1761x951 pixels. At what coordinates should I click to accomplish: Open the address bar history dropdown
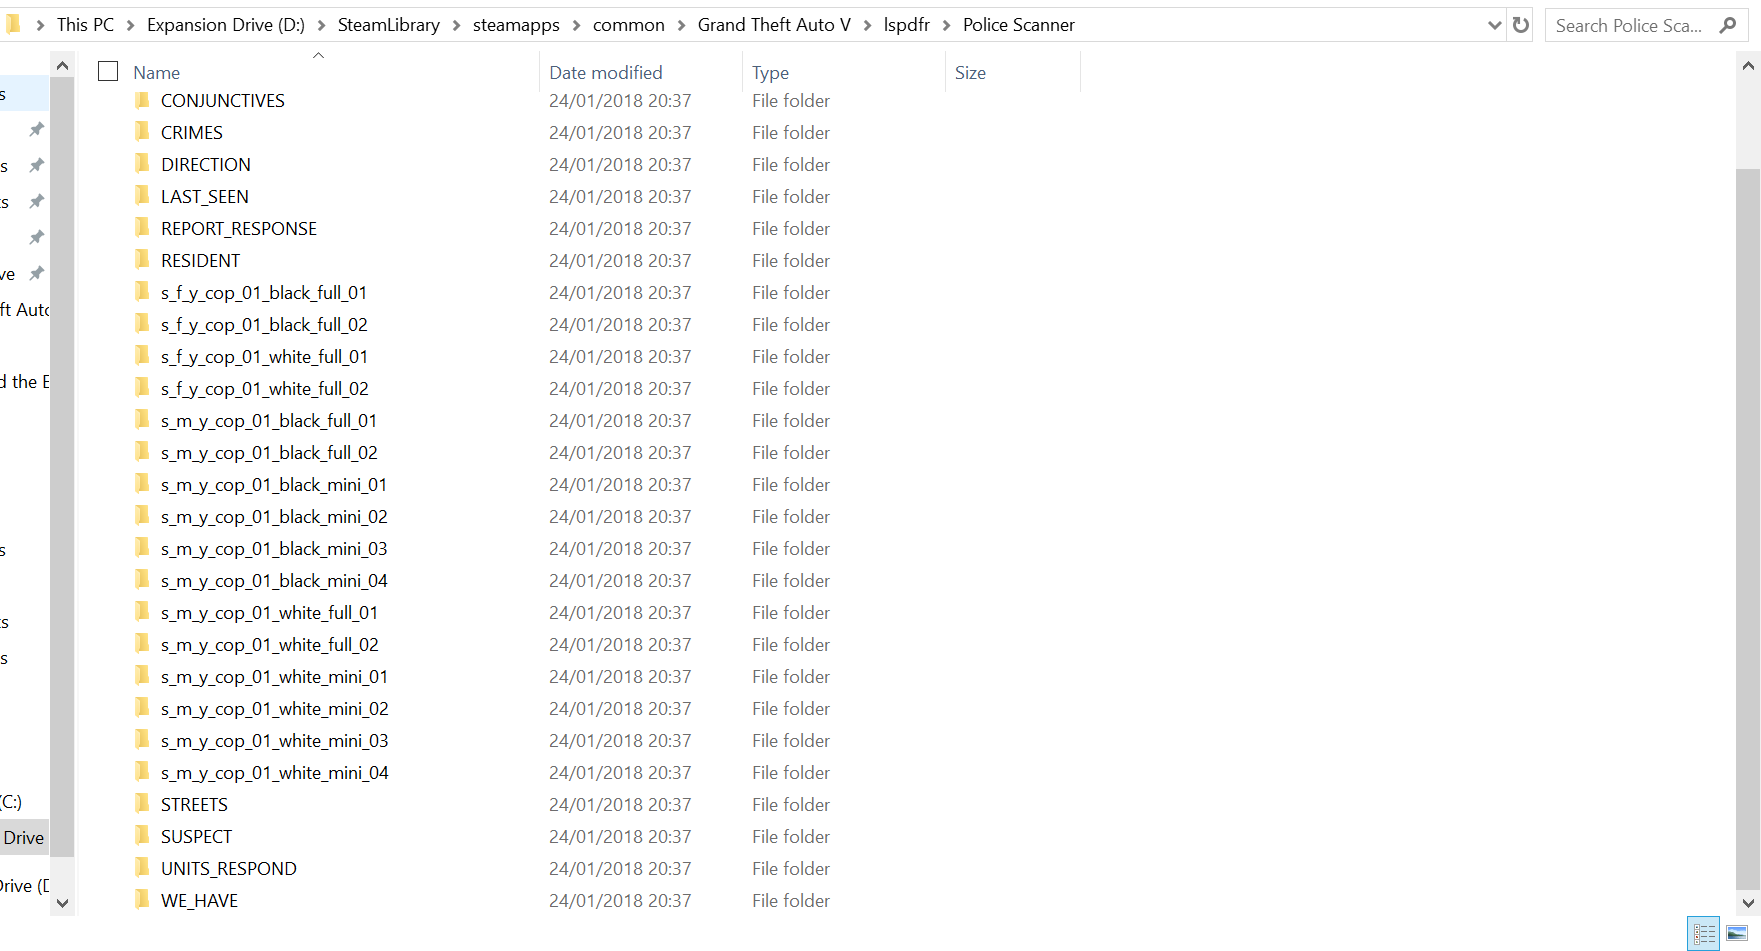1495,25
